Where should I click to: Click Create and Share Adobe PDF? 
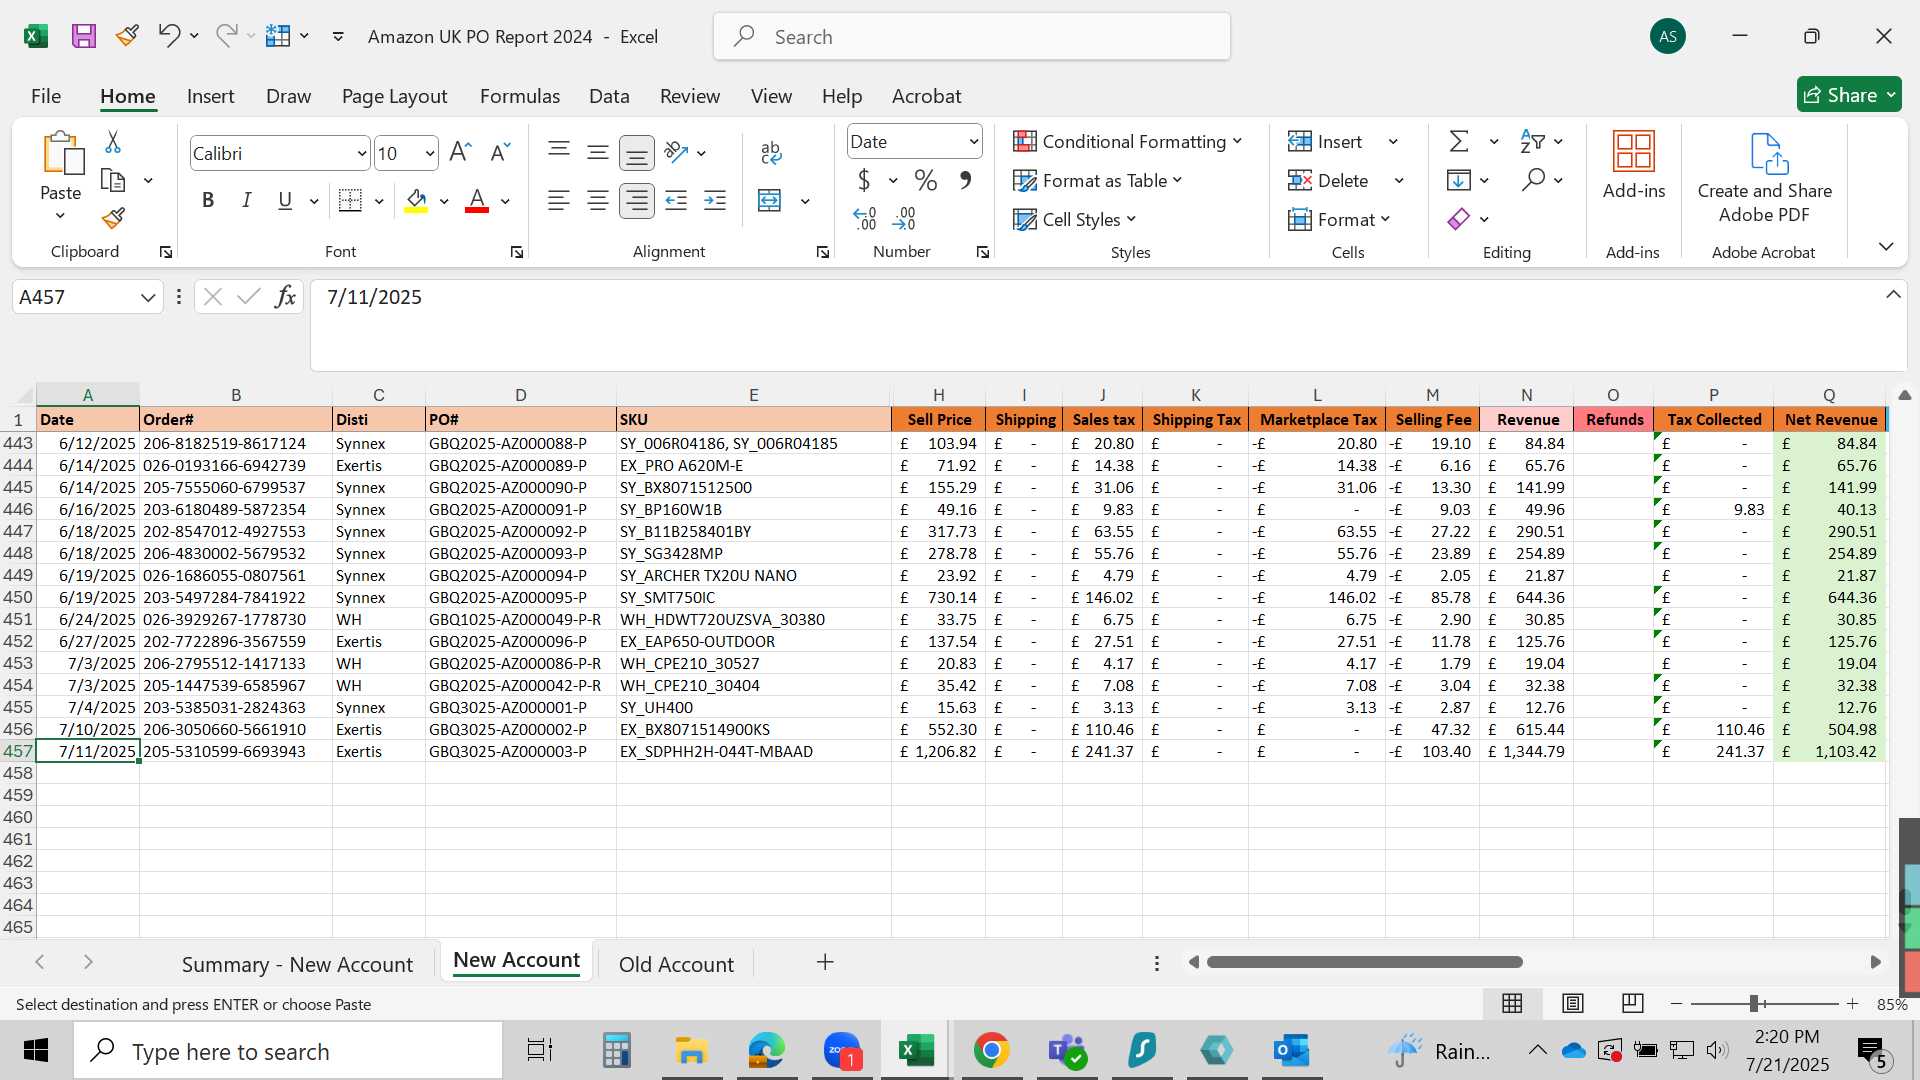(x=1765, y=178)
